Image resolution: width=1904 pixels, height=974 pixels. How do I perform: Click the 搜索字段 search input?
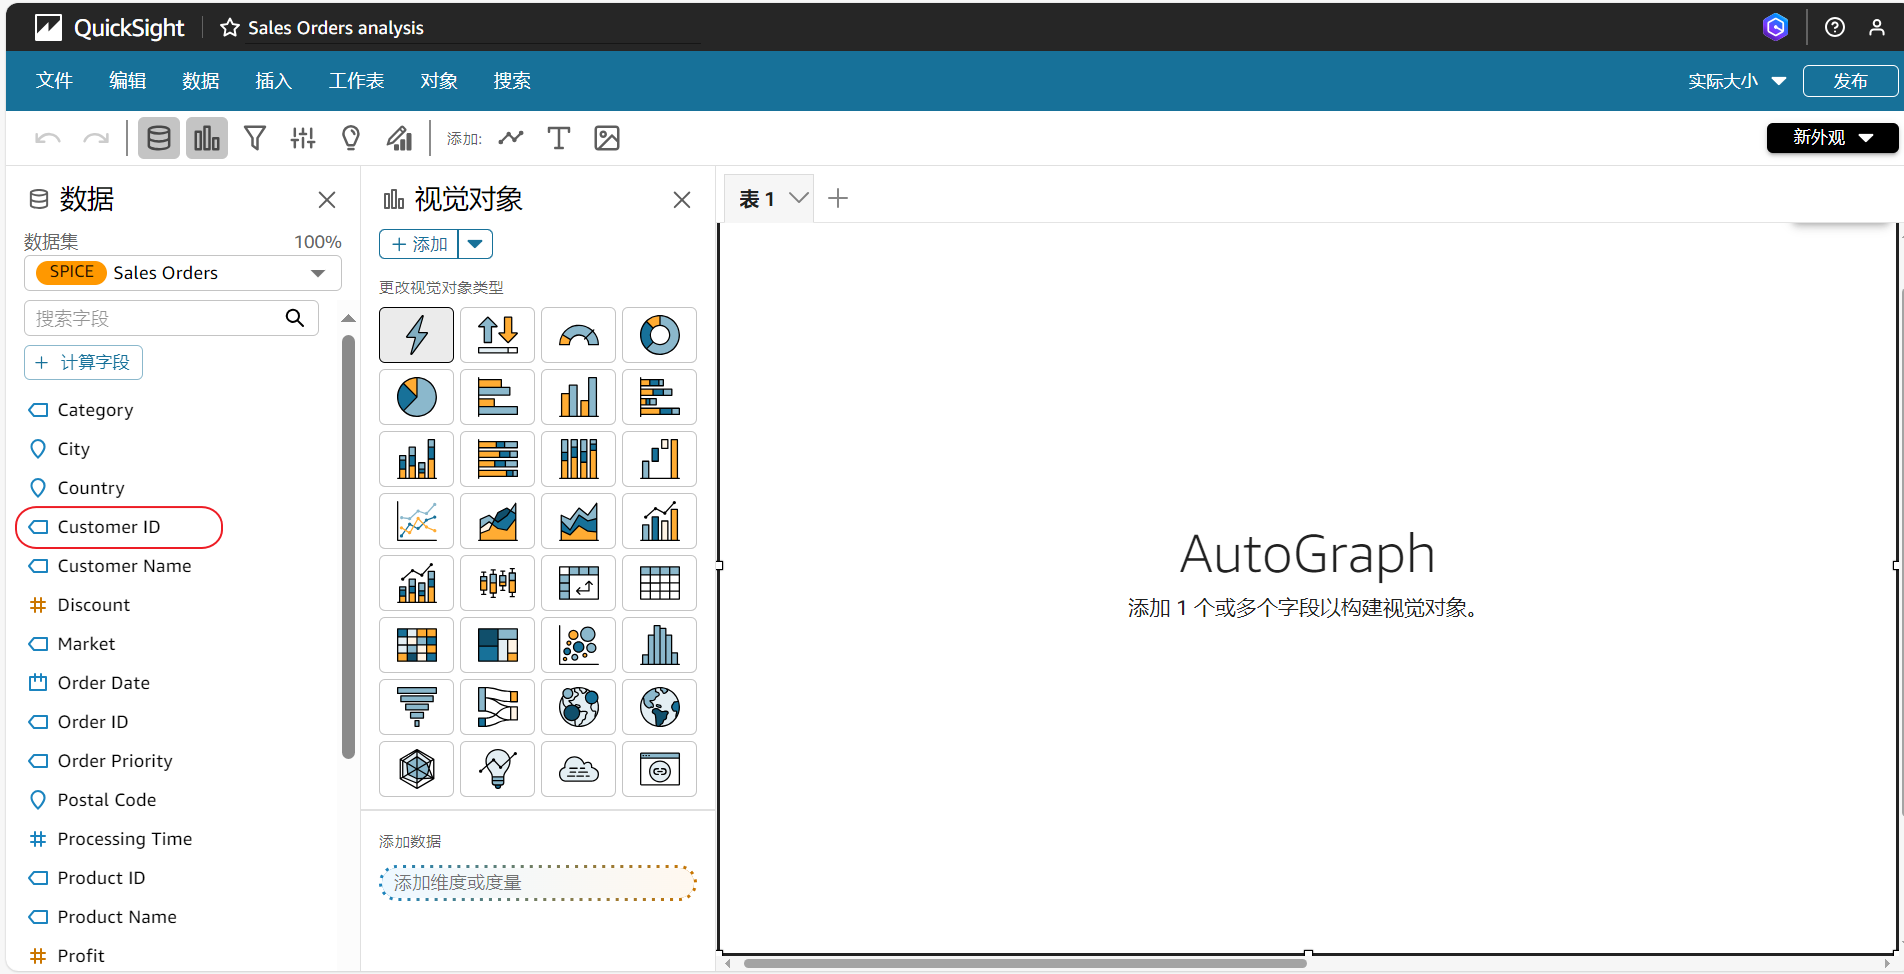pyautogui.click(x=157, y=318)
